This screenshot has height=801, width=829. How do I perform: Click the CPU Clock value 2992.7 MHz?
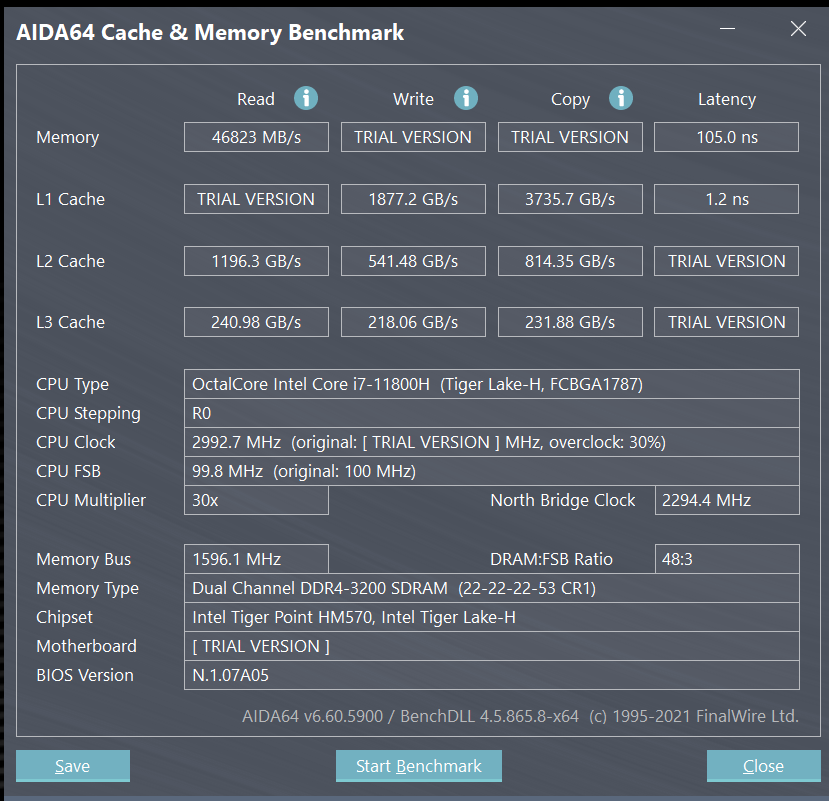point(492,443)
